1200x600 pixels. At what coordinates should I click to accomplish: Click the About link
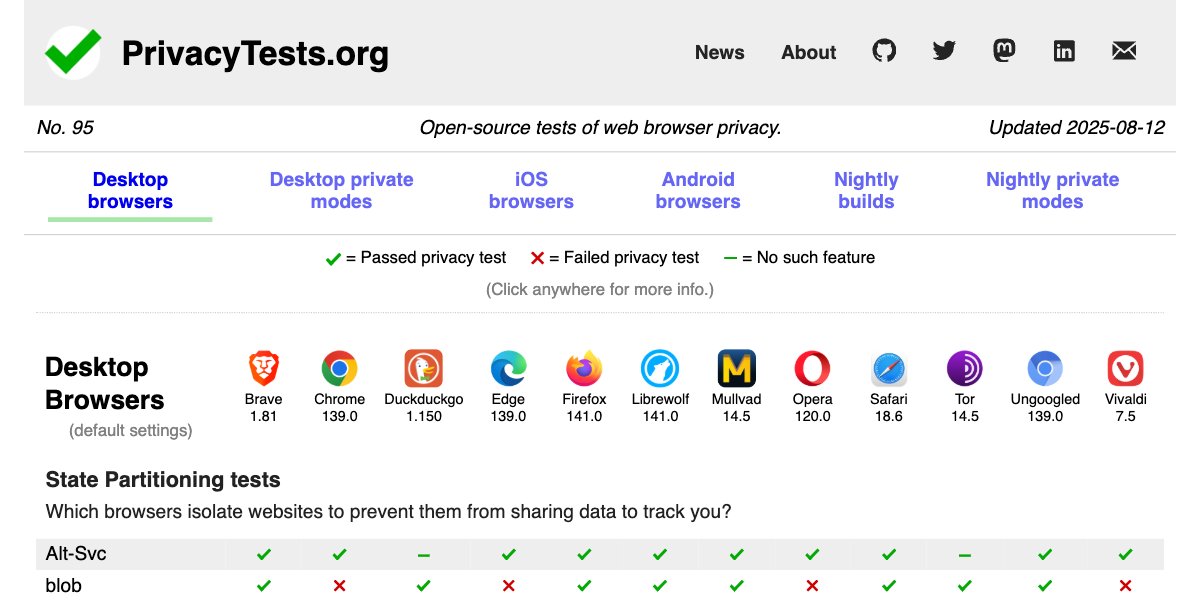[x=808, y=52]
